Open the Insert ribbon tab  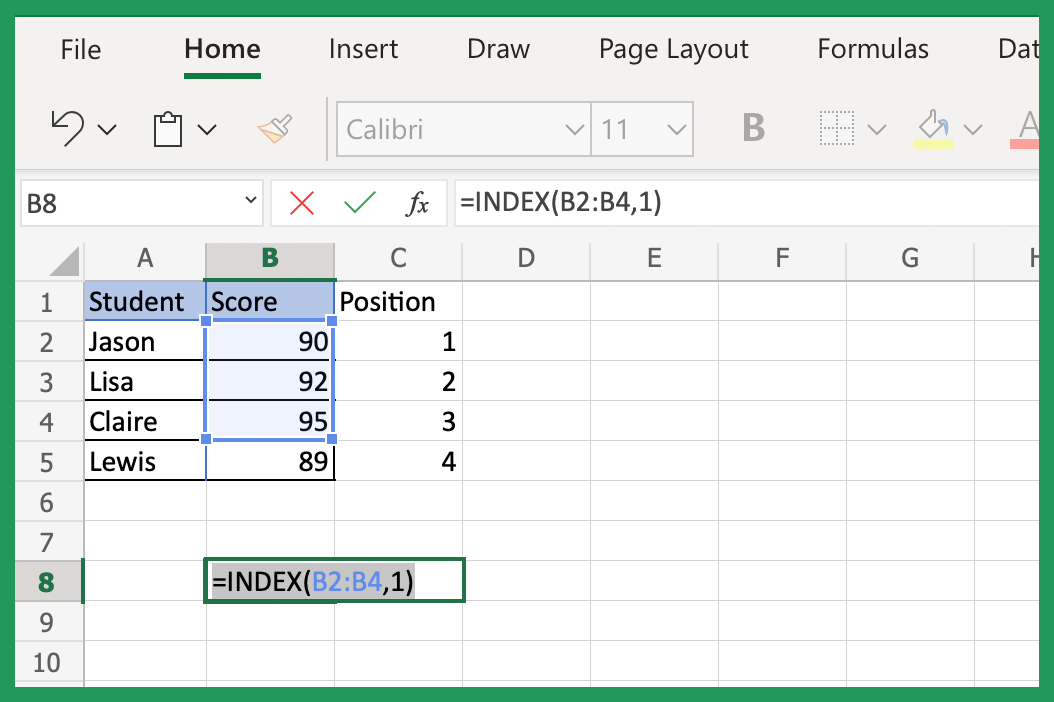[363, 48]
